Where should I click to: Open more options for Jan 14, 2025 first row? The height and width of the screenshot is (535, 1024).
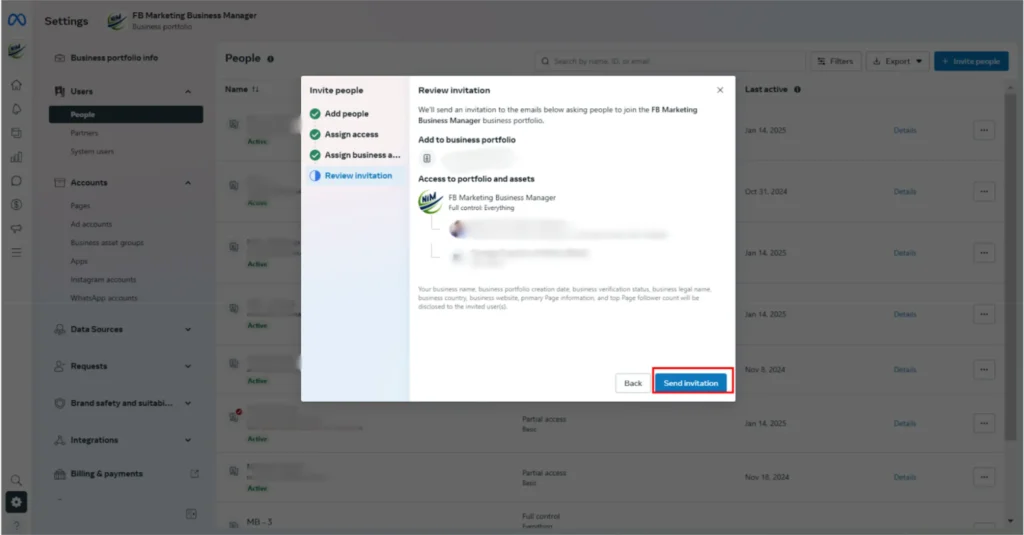point(984,130)
